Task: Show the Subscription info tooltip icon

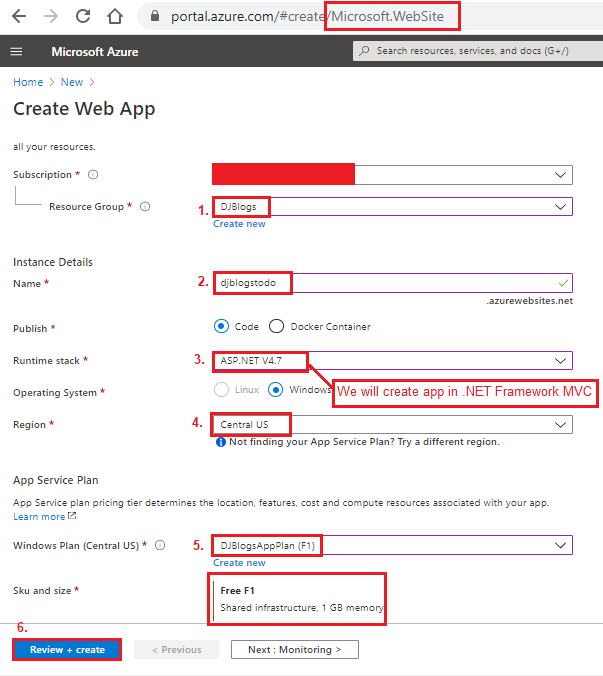Action: point(93,175)
